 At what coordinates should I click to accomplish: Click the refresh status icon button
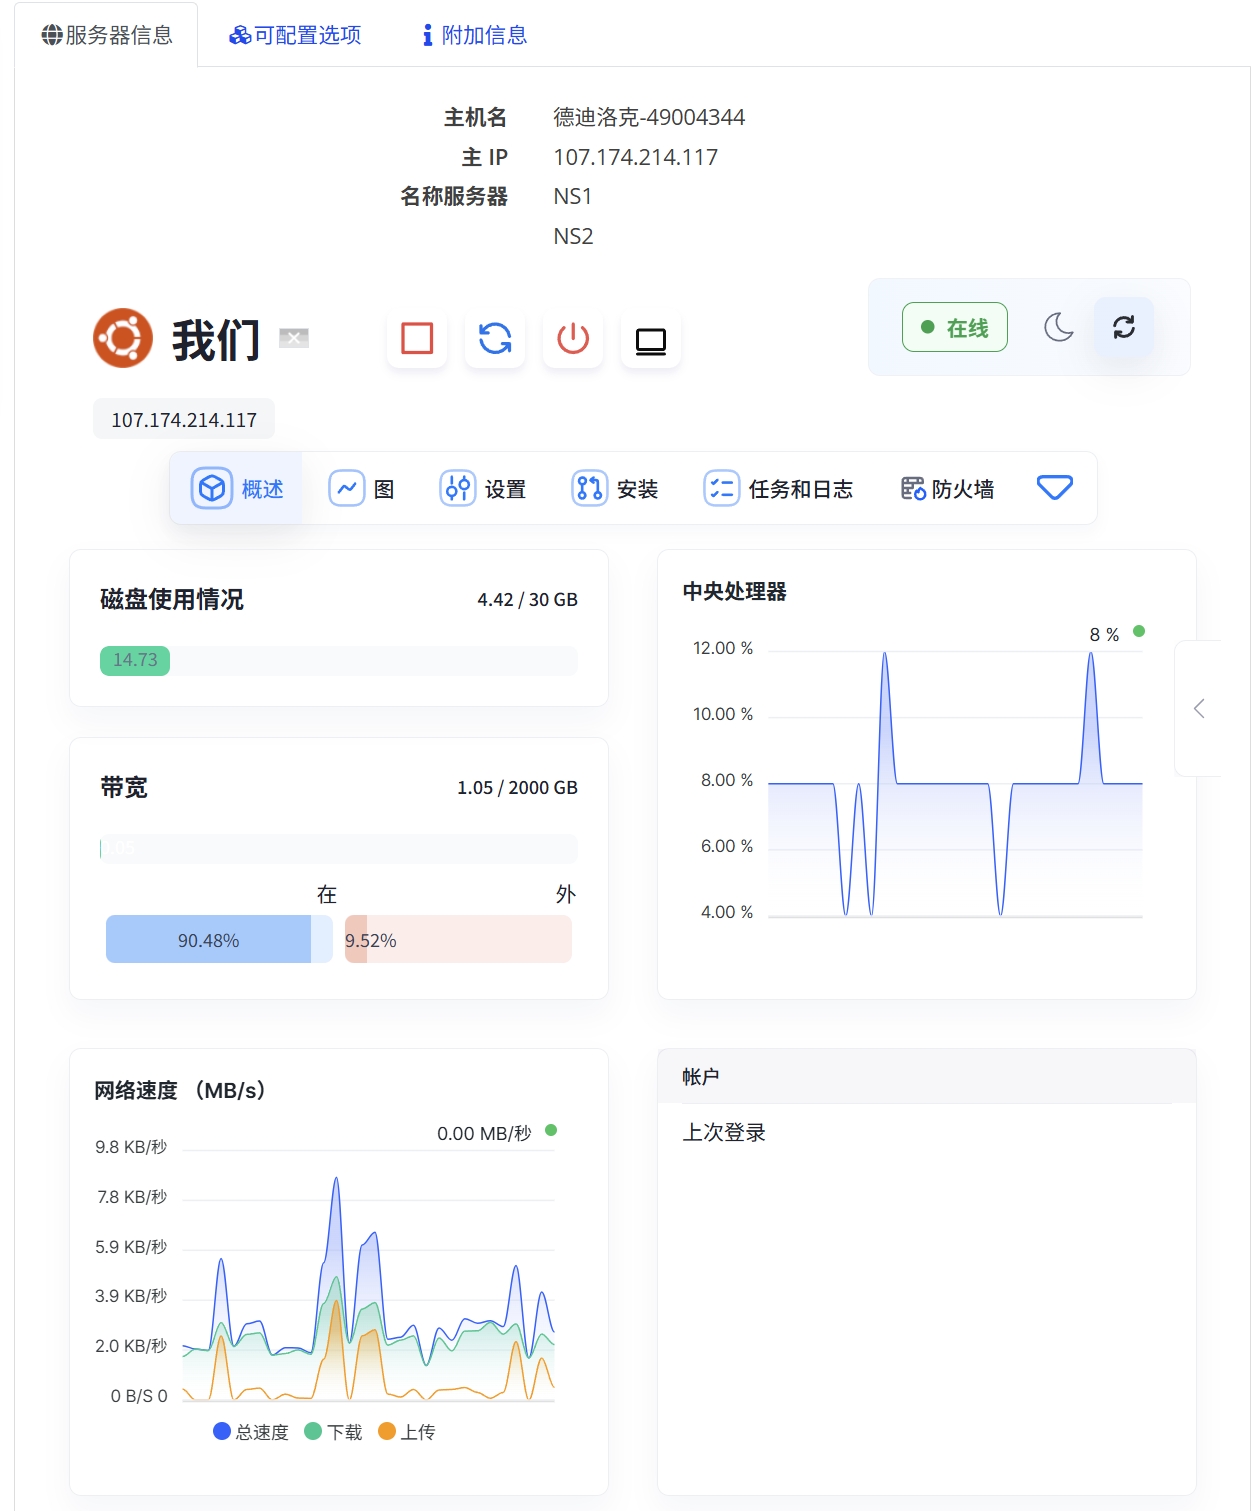click(x=1124, y=327)
